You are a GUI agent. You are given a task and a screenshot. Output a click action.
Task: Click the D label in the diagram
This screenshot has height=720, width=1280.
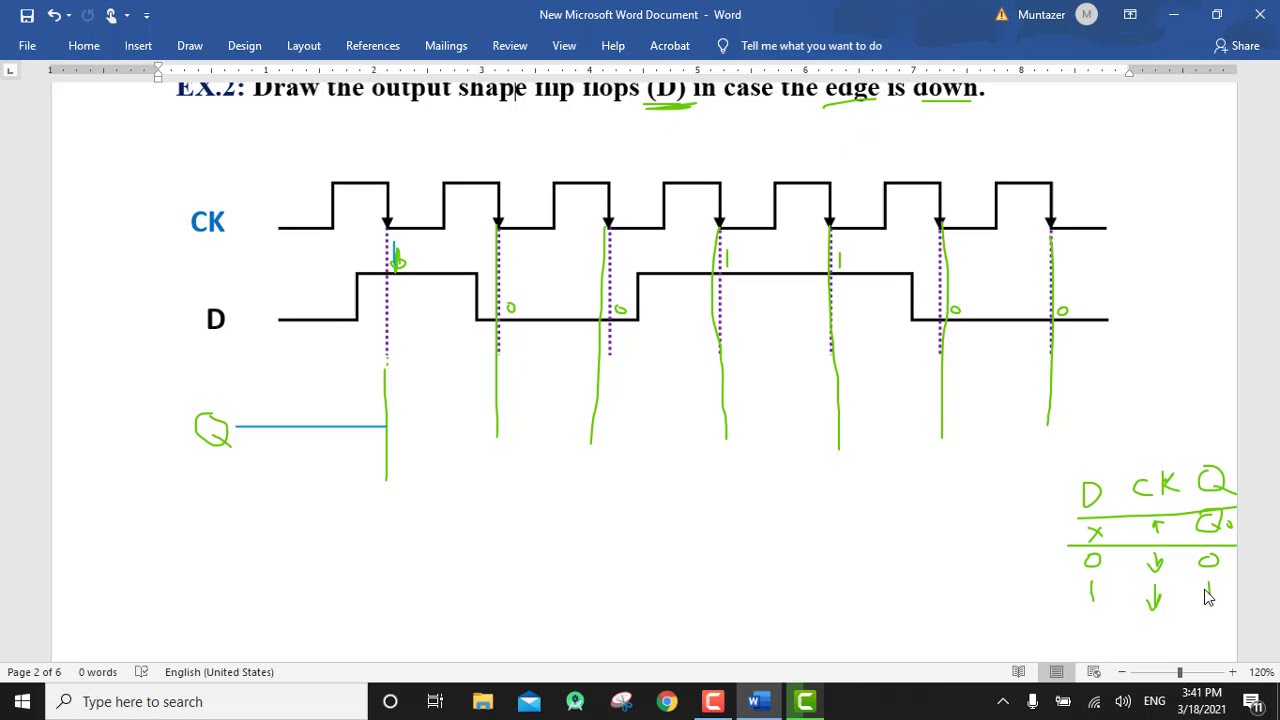[x=216, y=320]
